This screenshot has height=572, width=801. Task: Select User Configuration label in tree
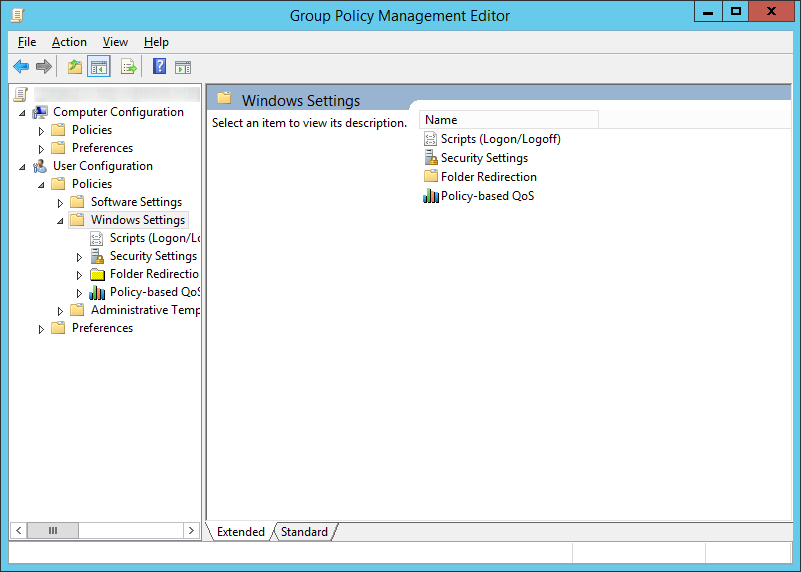103,166
